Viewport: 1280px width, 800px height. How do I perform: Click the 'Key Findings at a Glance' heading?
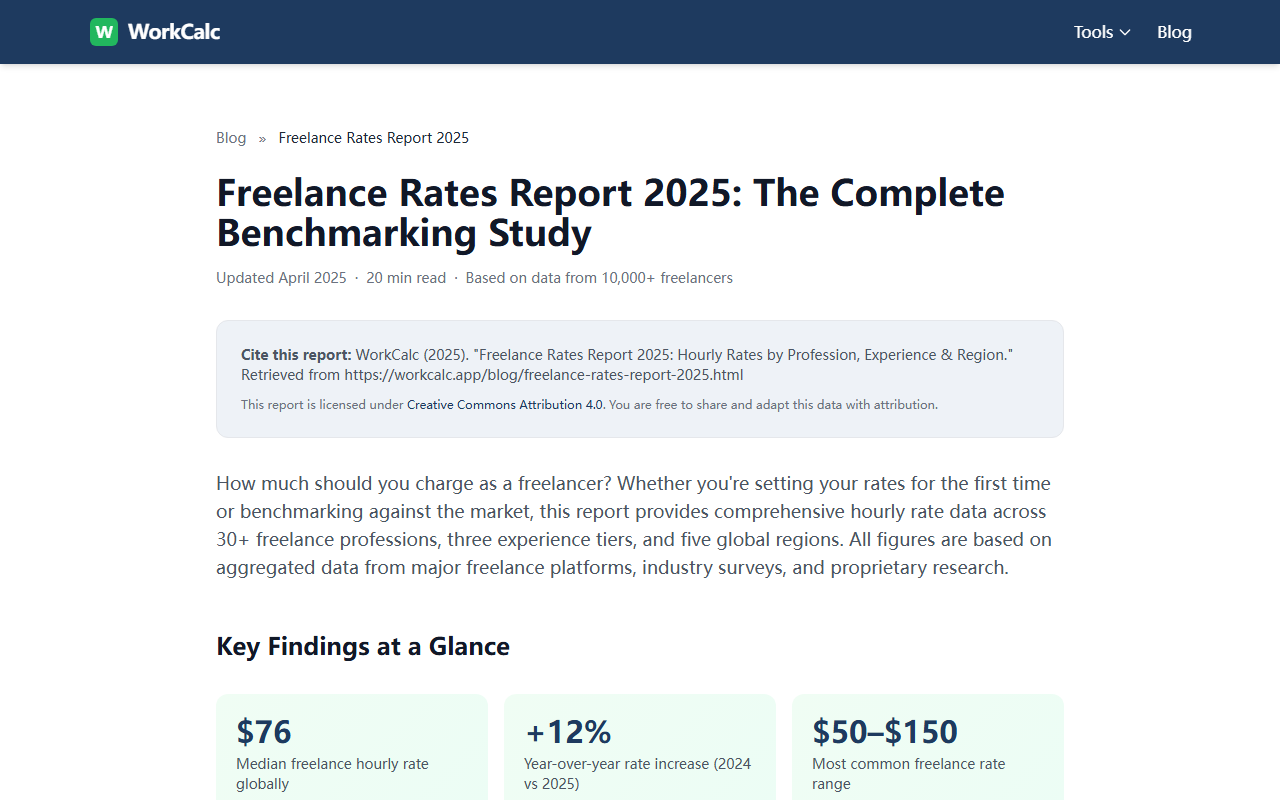pyautogui.click(x=363, y=646)
